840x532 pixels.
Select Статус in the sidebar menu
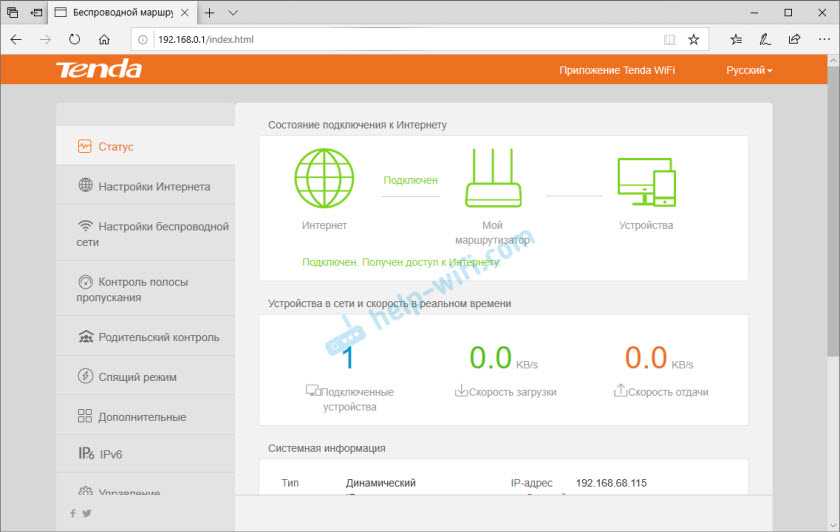pyautogui.click(x=115, y=147)
